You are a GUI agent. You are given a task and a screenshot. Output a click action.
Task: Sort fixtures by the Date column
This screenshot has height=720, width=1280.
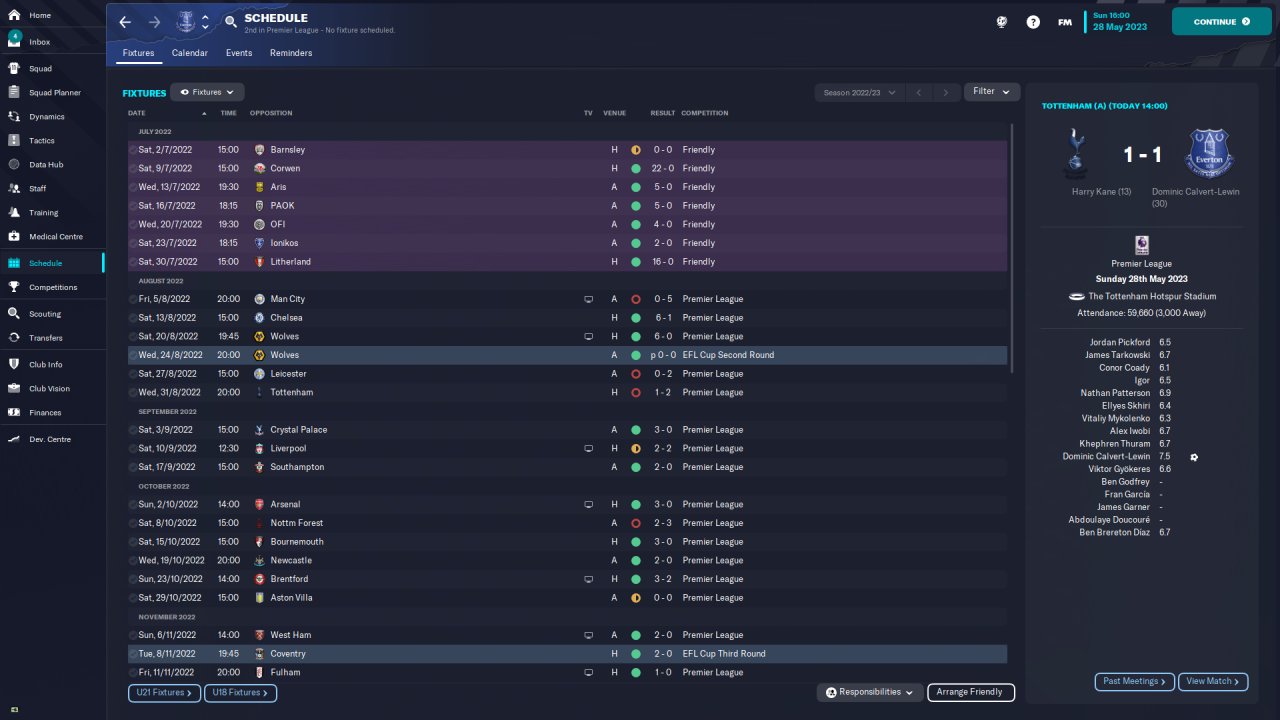tap(137, 113)
